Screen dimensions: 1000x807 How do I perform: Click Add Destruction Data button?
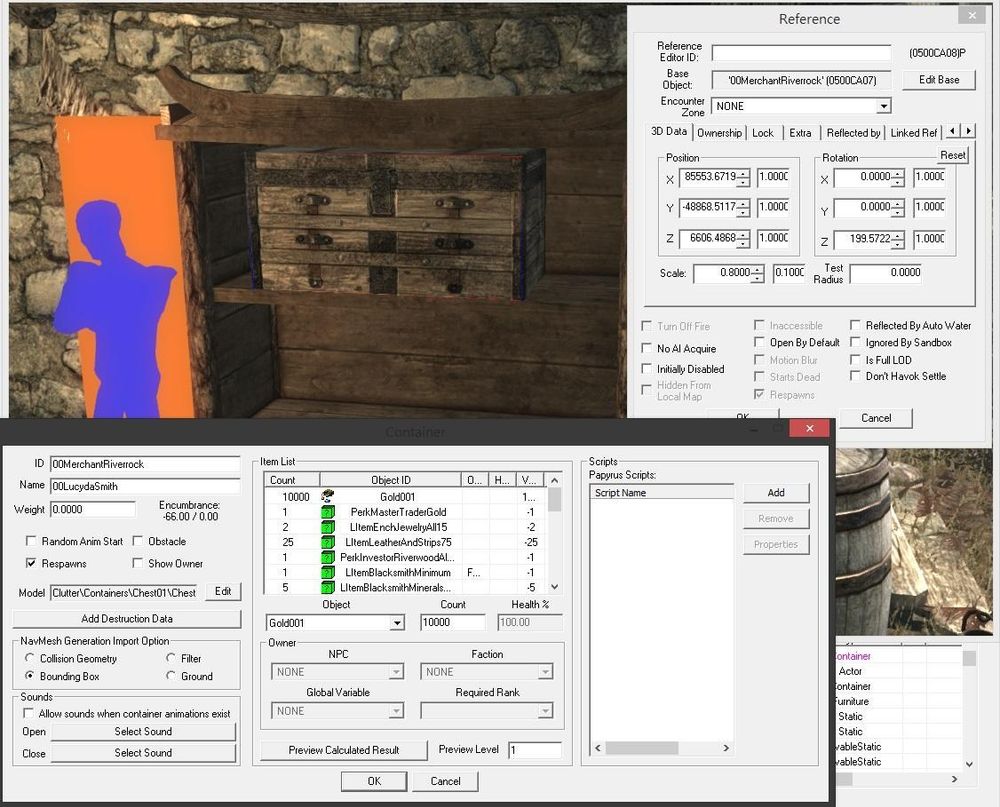tap(127, 619)
